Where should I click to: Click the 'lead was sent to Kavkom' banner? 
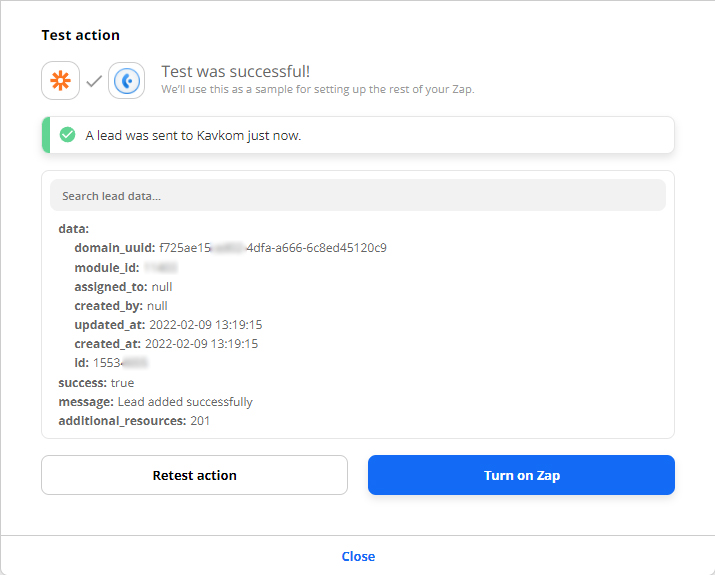357,135
